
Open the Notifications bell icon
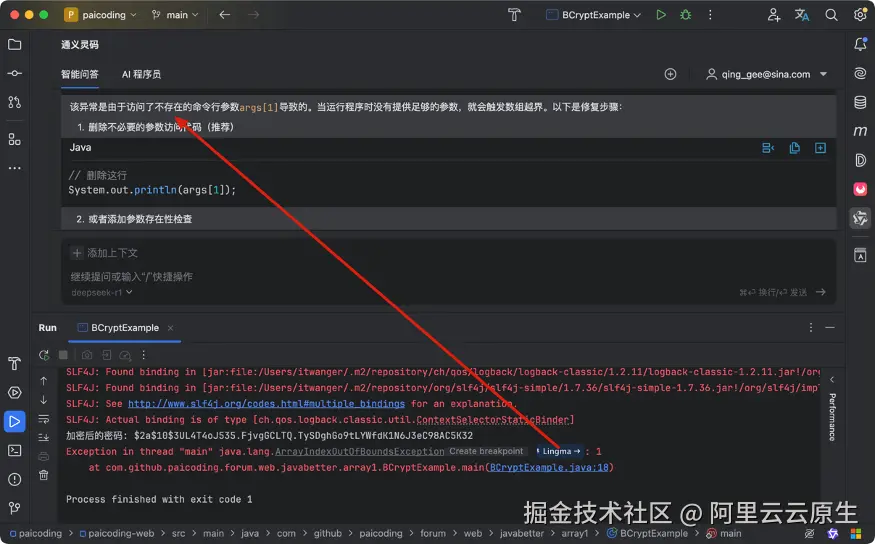point(860,45)
